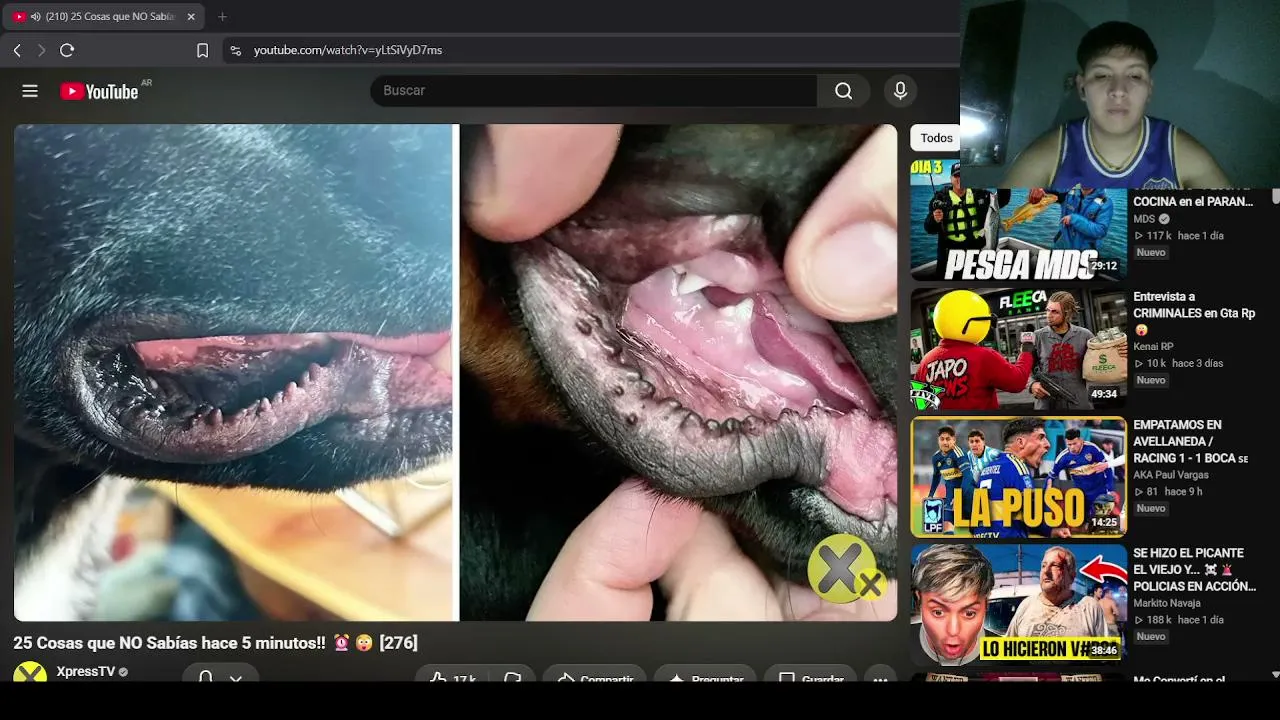The height and width of the screenshot is (720, 1280).
Task: Visit the Markito Navaja channel
Action: click(x=1167, y=603)
